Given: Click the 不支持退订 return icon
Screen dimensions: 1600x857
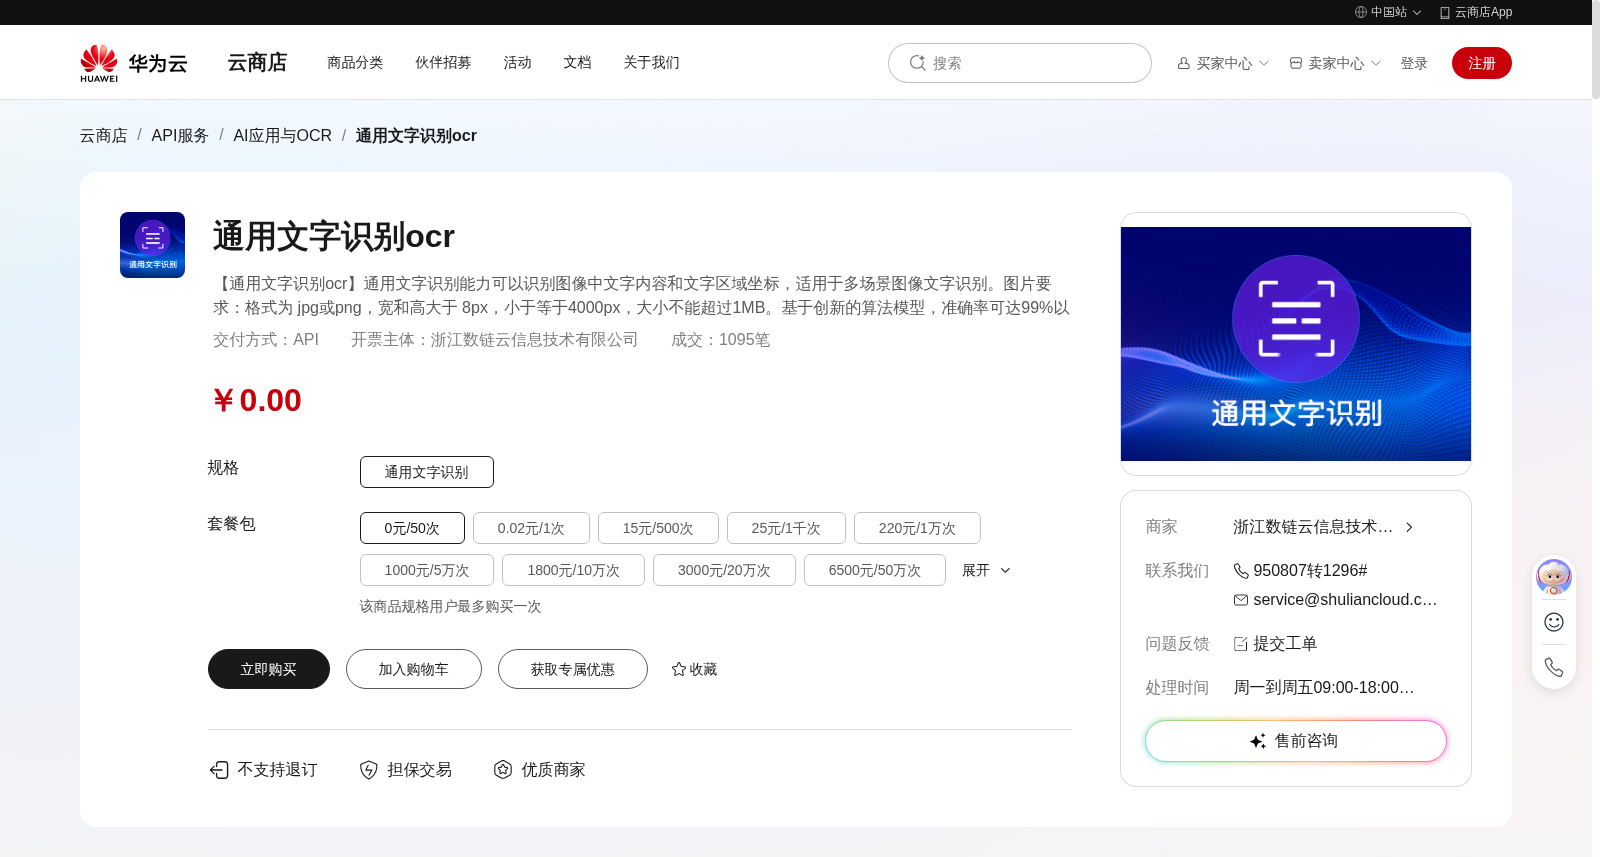Looking at the screenshot, I should pos(219,770).
